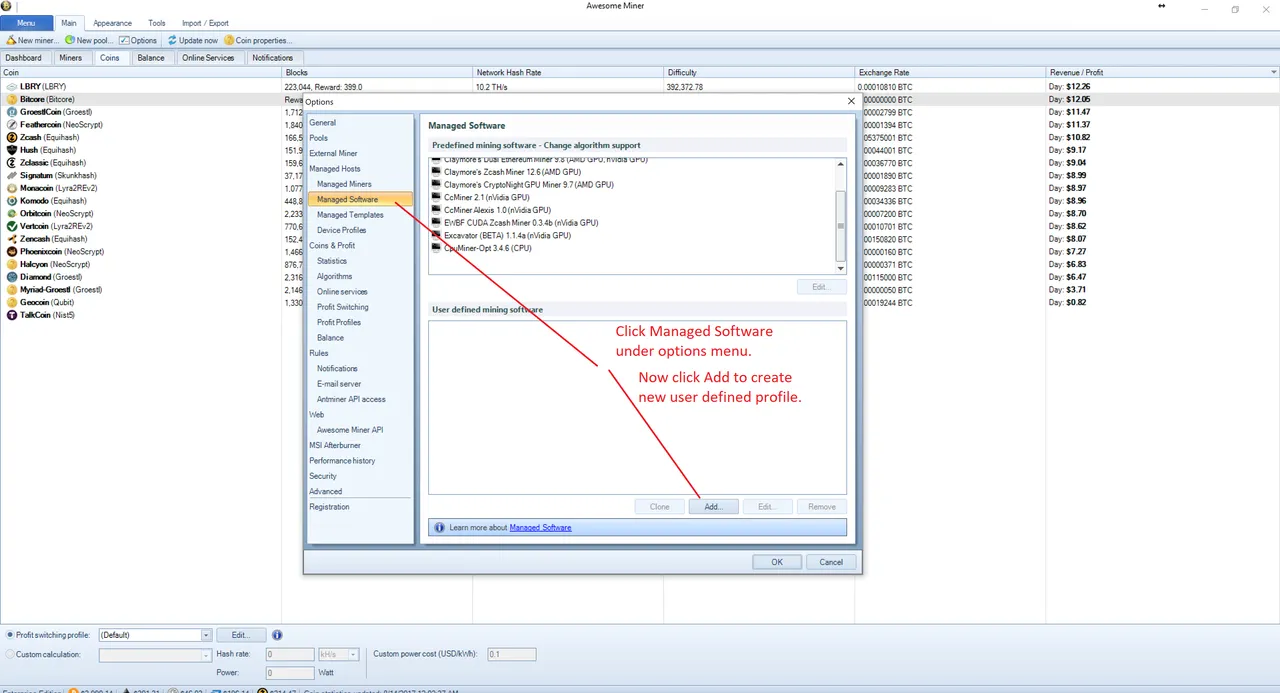Click OK in the Options dialog
The image size is (1280, 693).
coord(777,562)
